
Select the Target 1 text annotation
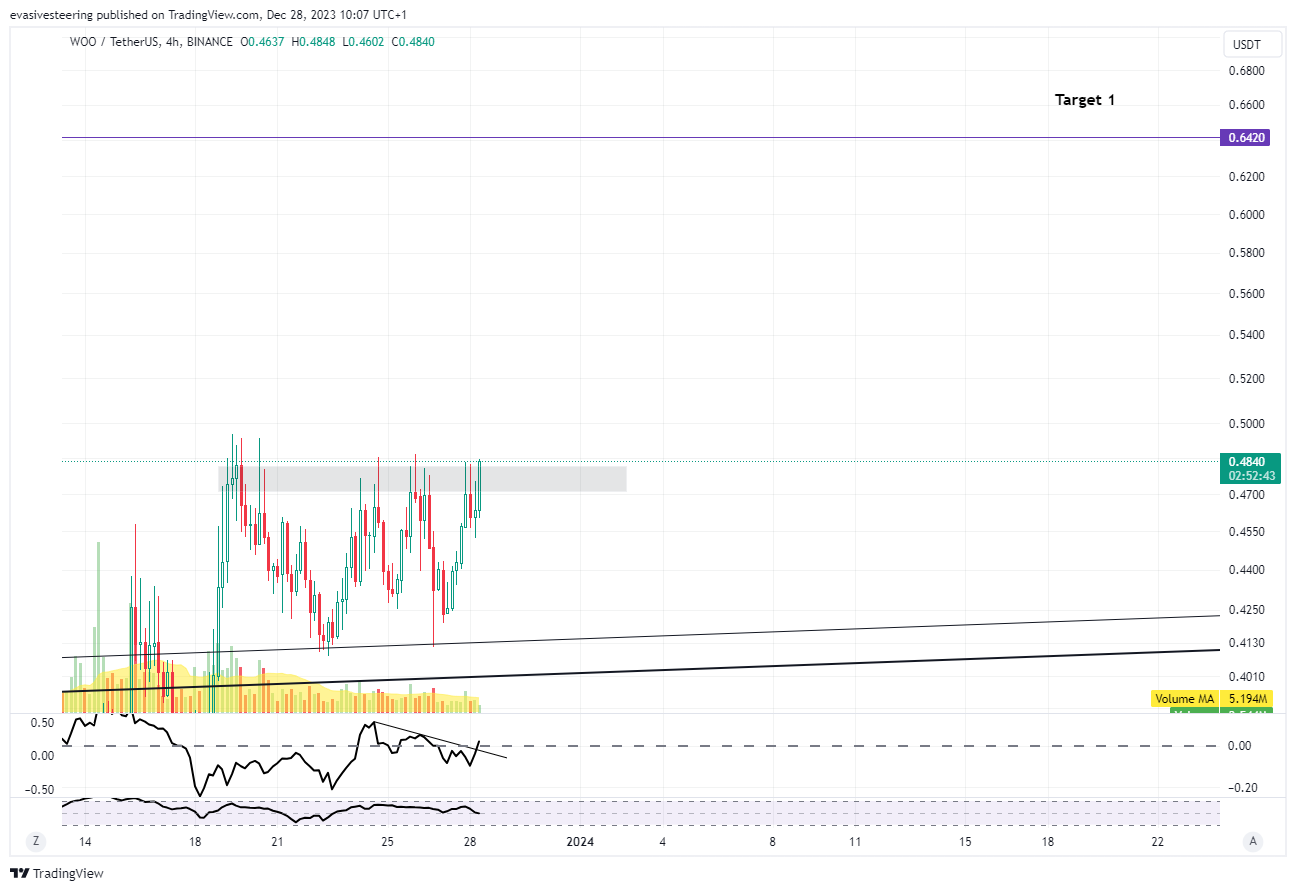pyautogui.click(x=1085, y=100)
